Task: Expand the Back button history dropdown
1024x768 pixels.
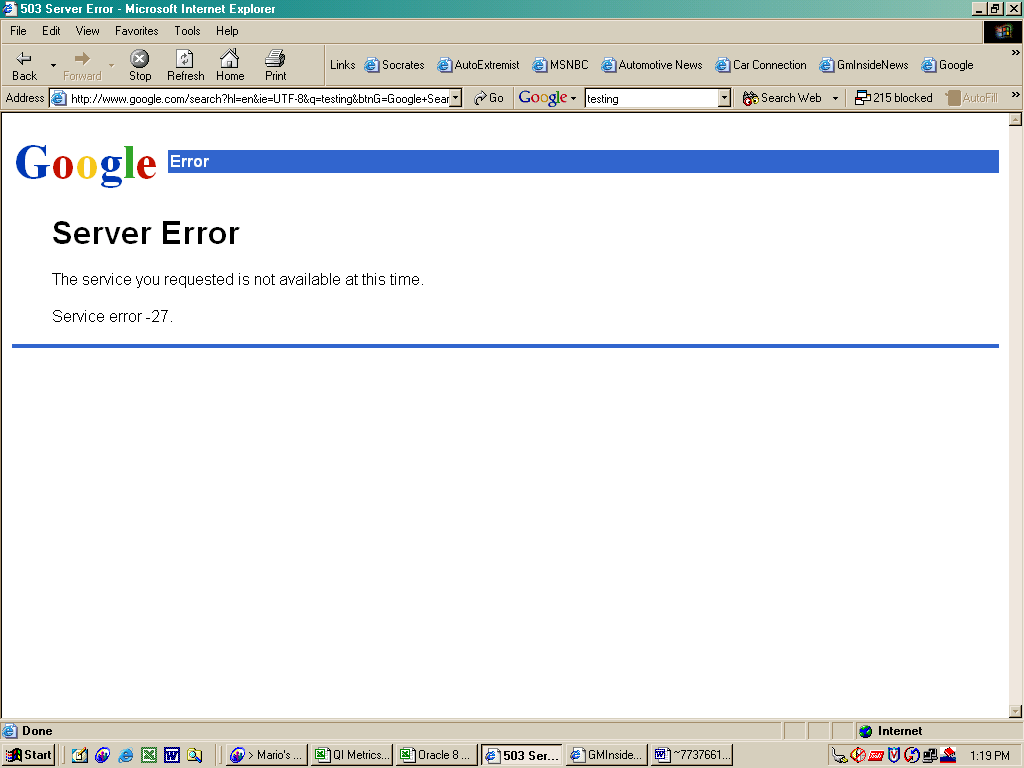Action: [x=53, y=65]
